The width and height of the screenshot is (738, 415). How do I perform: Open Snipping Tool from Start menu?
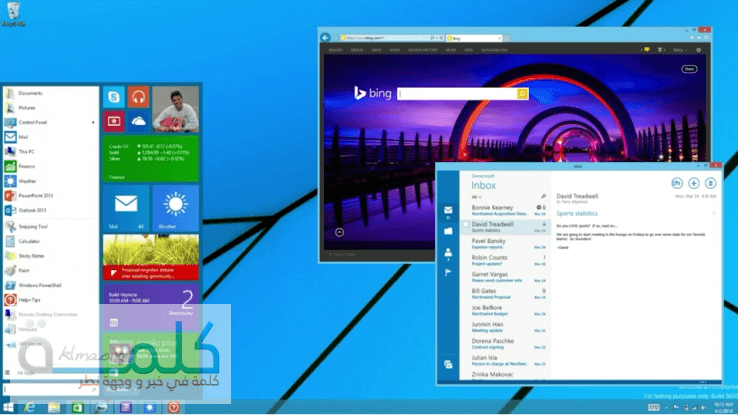[50, 226]
